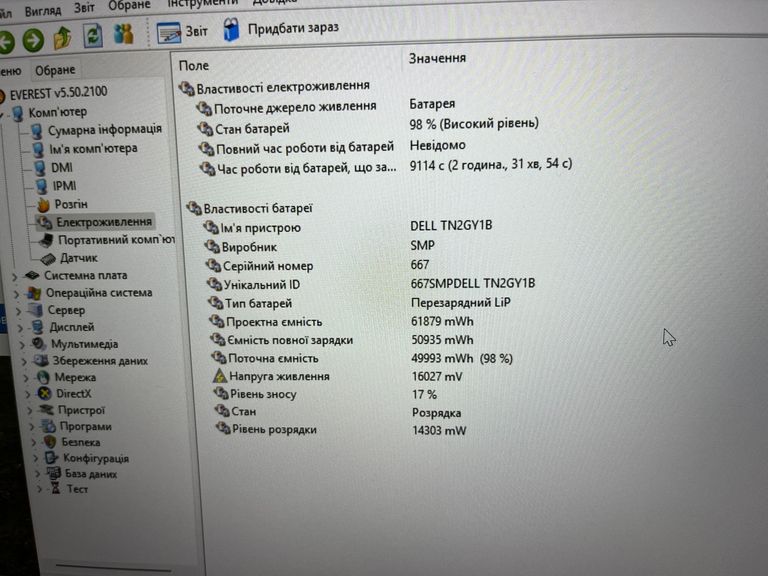Expand the DirectX node

point(28,394)
